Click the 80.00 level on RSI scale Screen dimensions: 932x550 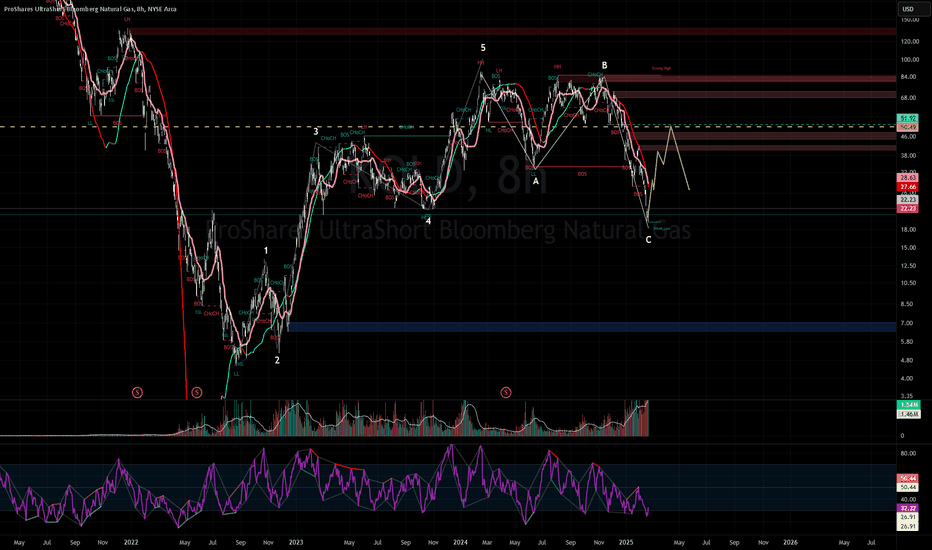[x=908, y=453]
